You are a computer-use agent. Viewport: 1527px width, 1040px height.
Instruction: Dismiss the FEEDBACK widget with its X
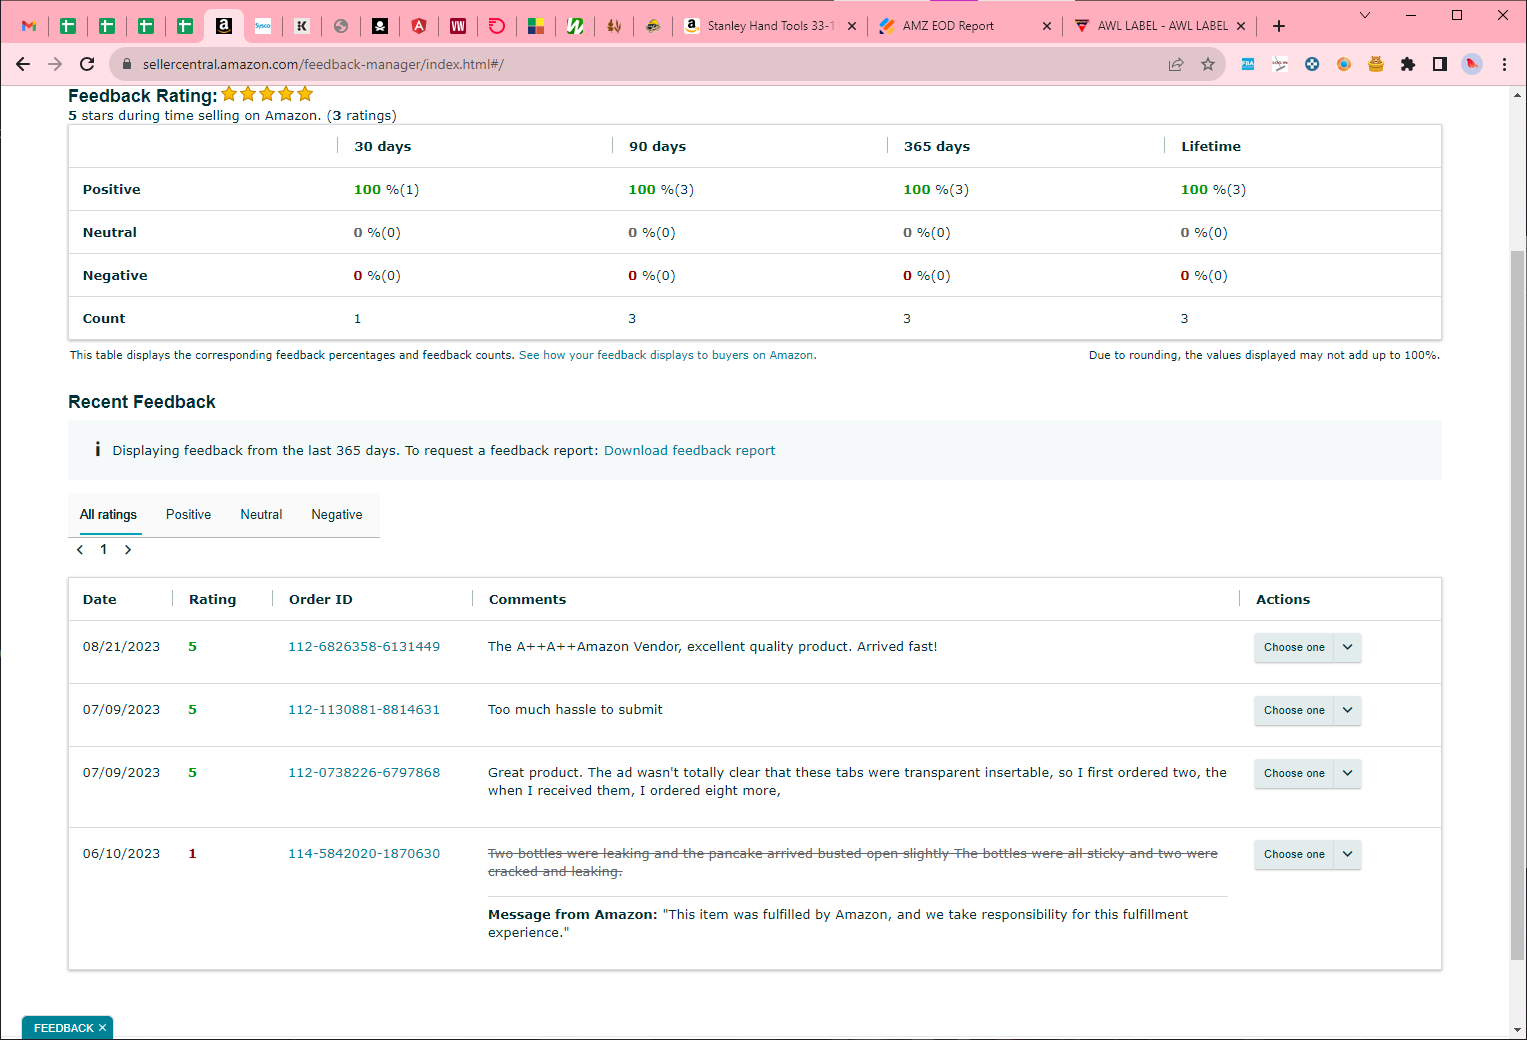click(102, 1028)
